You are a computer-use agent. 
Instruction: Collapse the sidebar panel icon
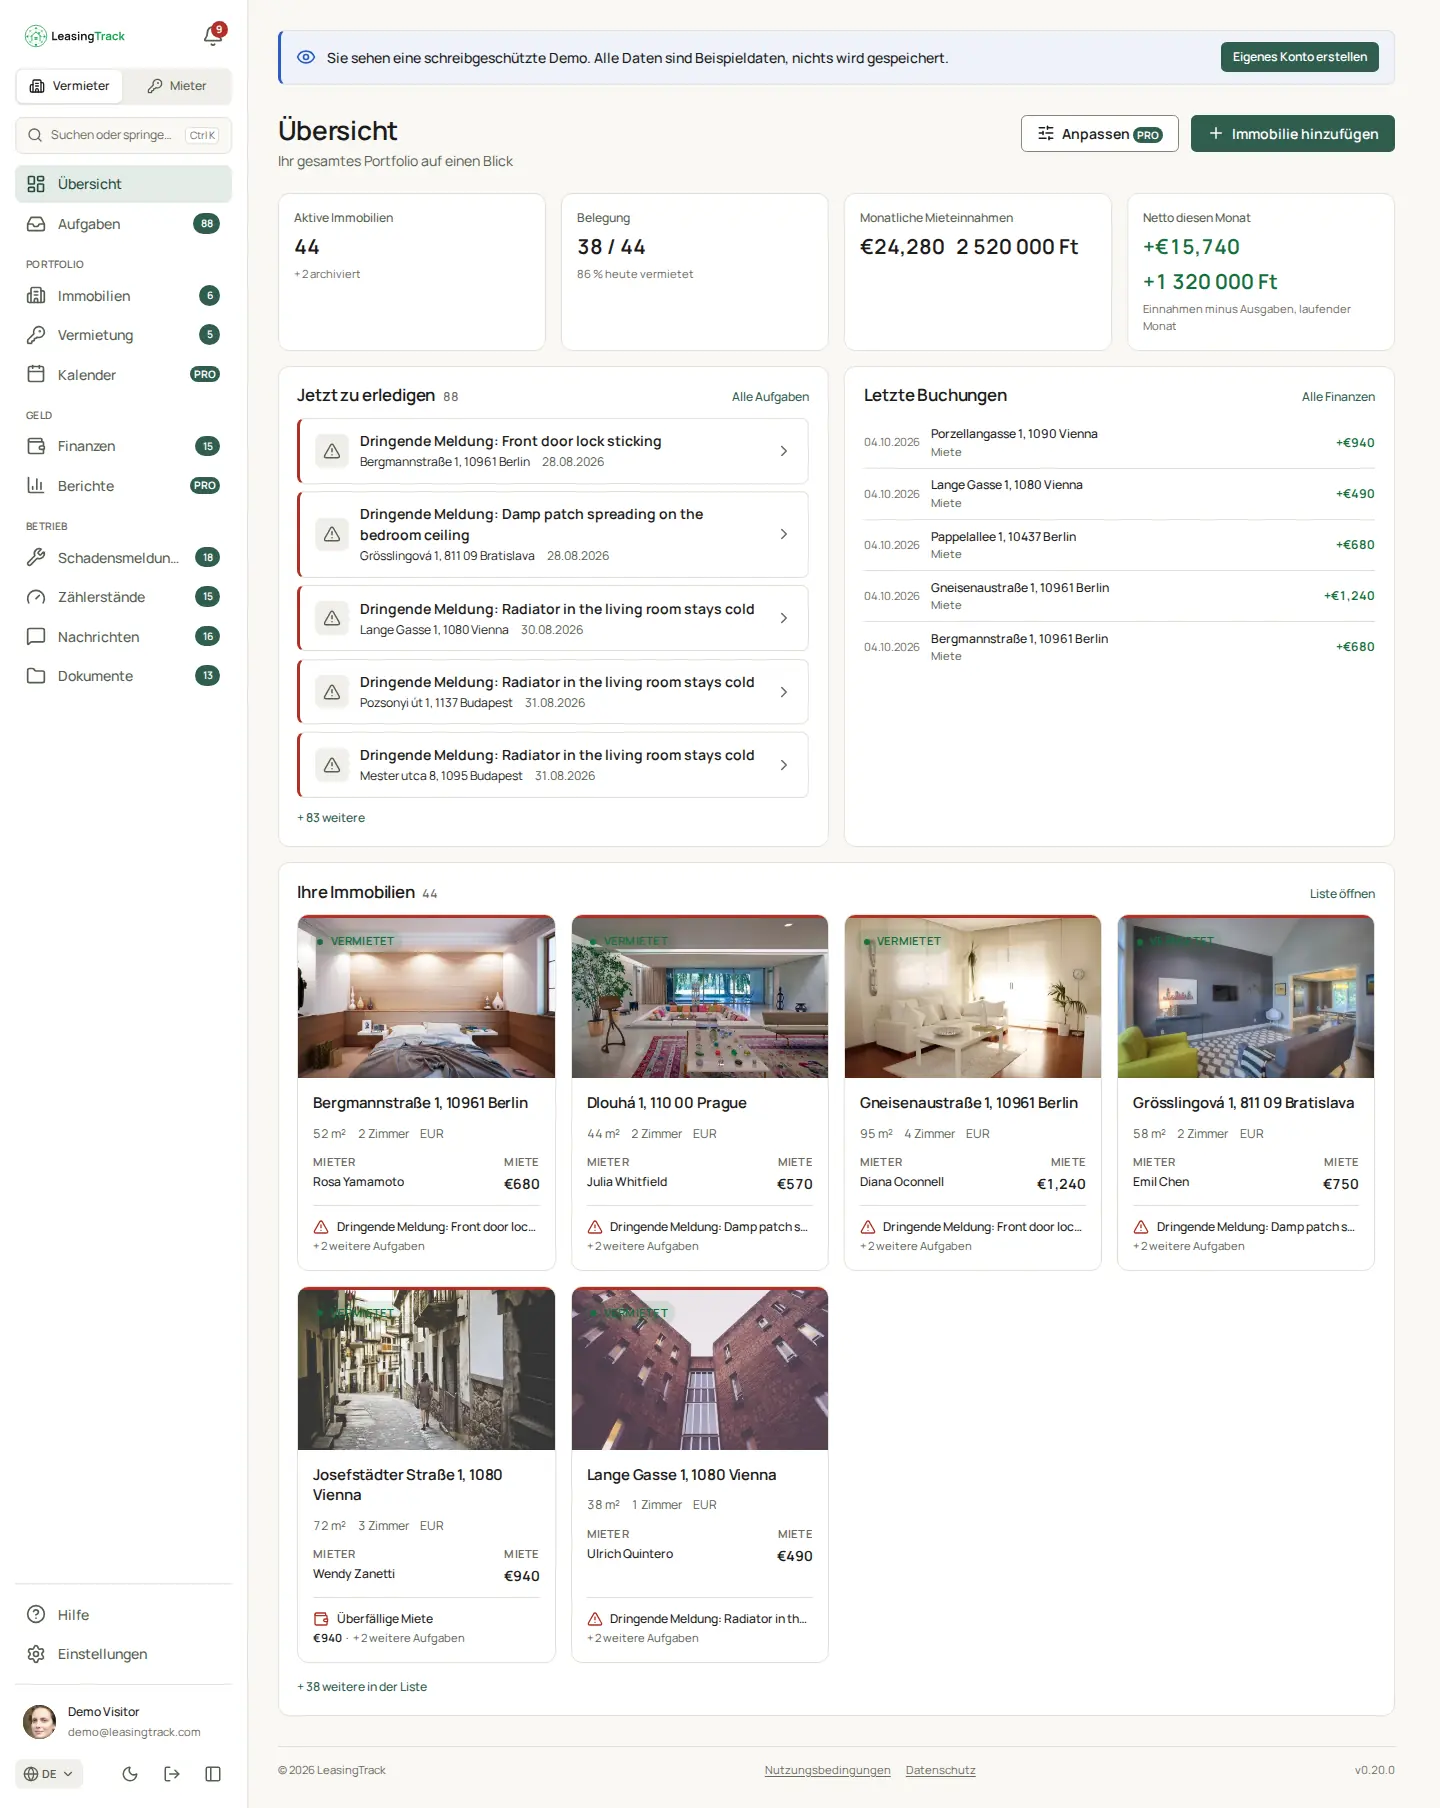213,1774
